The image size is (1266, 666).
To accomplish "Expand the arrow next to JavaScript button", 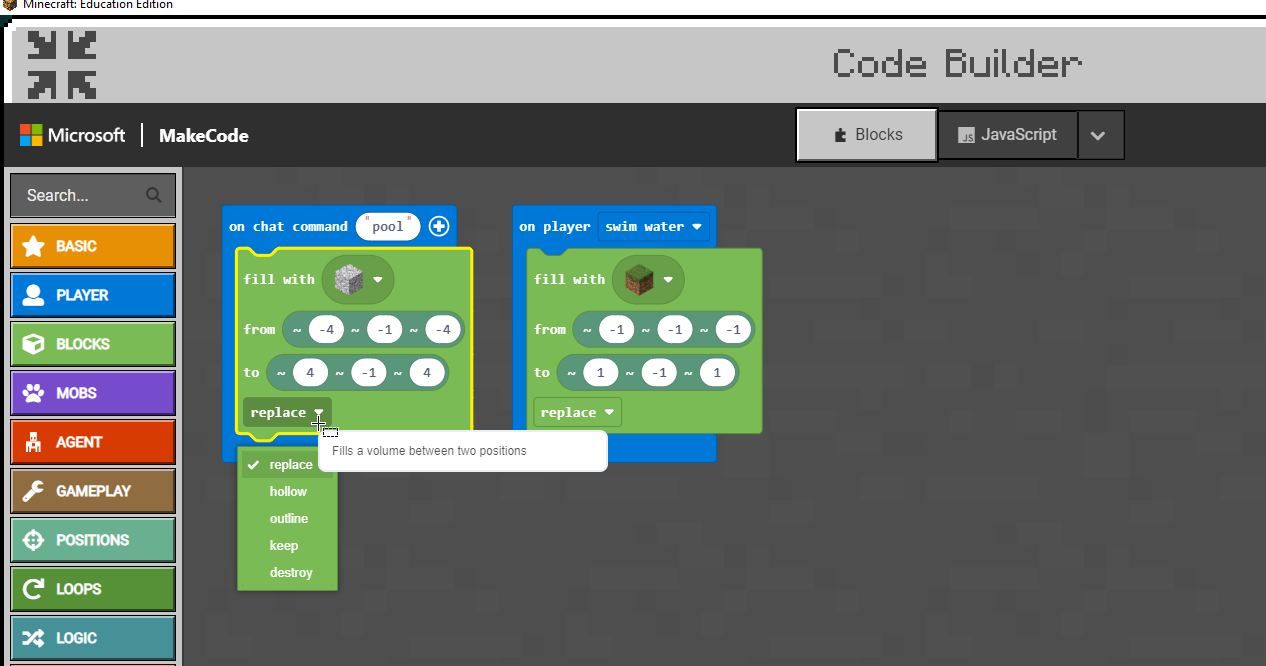I will click(x=1098, y=136).
